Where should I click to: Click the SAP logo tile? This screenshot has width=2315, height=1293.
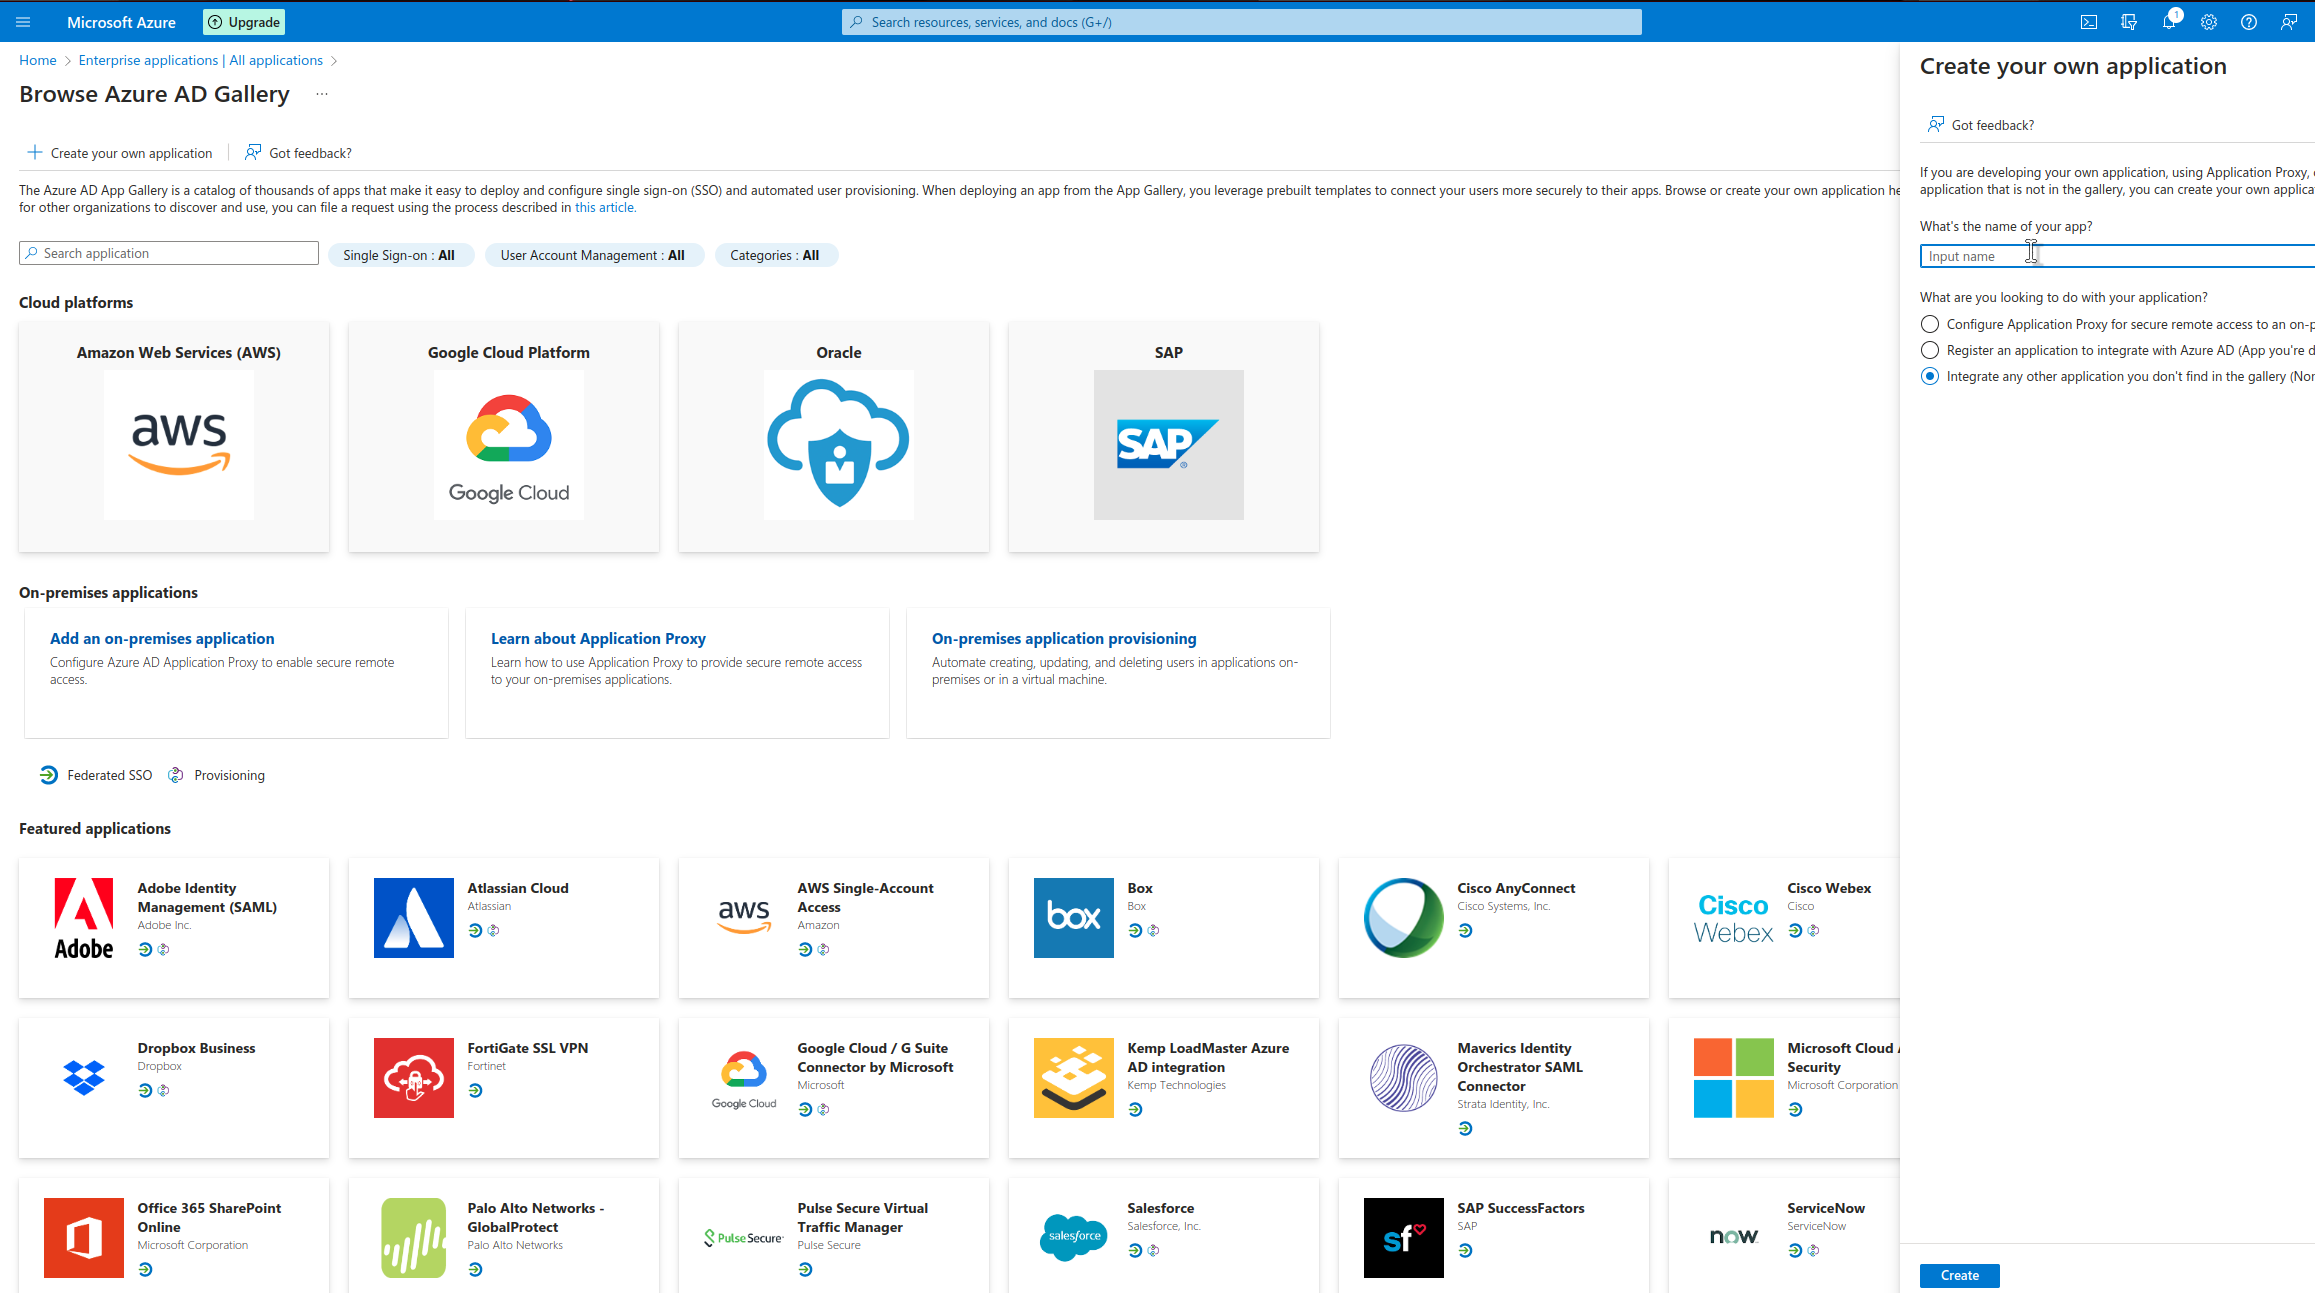click(1169, 445)
